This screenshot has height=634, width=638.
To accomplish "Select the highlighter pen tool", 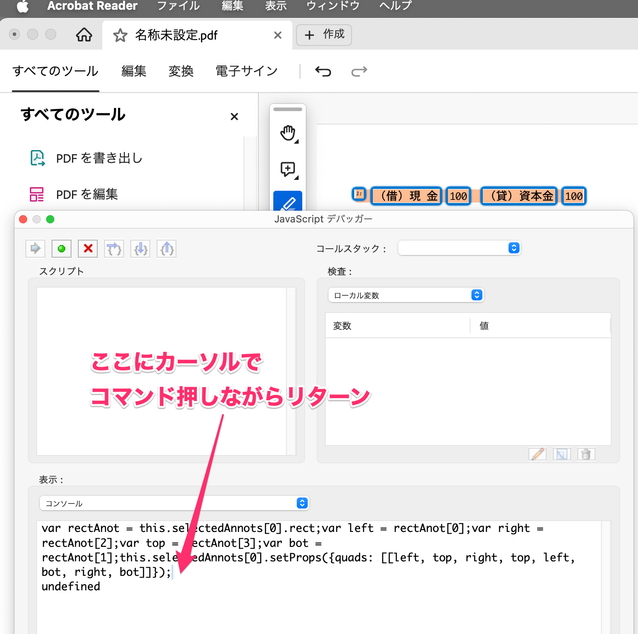I will 288,201.
